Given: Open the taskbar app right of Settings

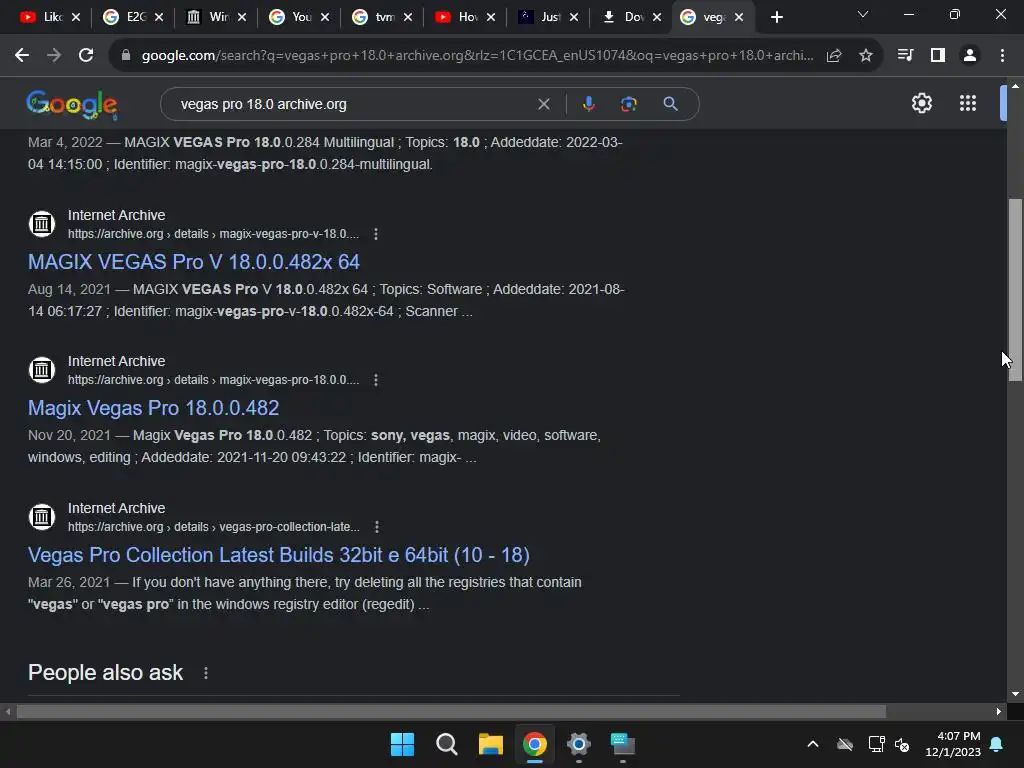Looking at the screenshot, I should click(x=622, y=744).
